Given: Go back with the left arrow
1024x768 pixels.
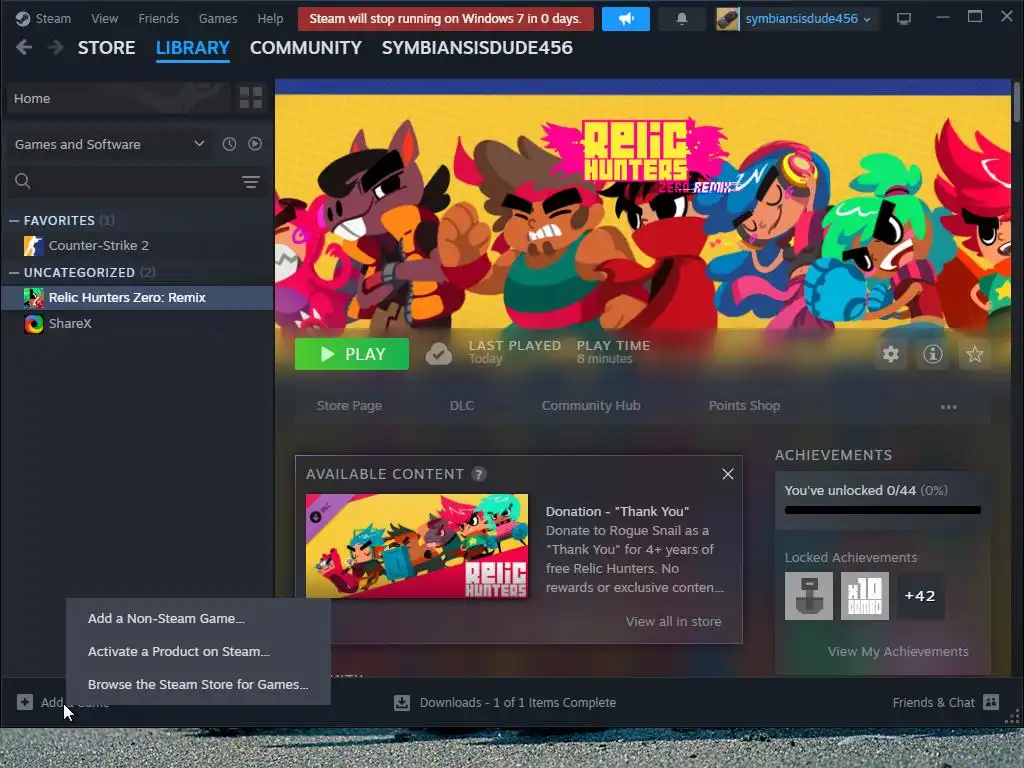Looking at the screenshot, I should point(24,47).
